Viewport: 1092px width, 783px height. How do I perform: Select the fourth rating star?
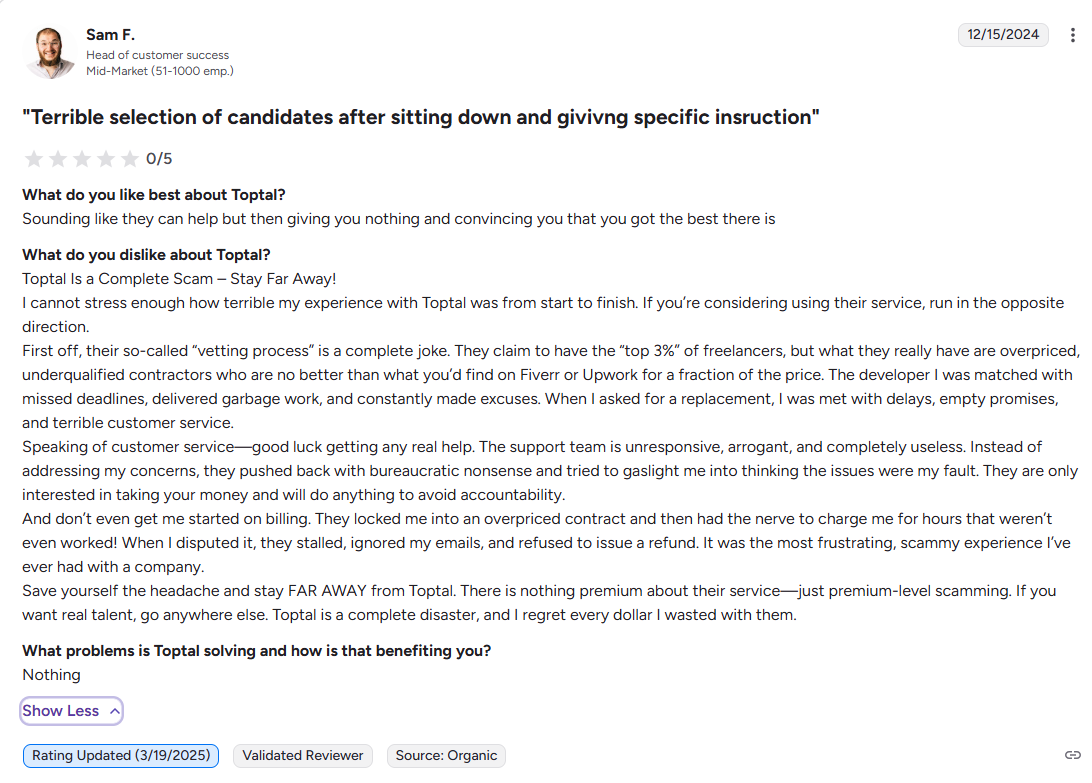click(x=106, y=158)
